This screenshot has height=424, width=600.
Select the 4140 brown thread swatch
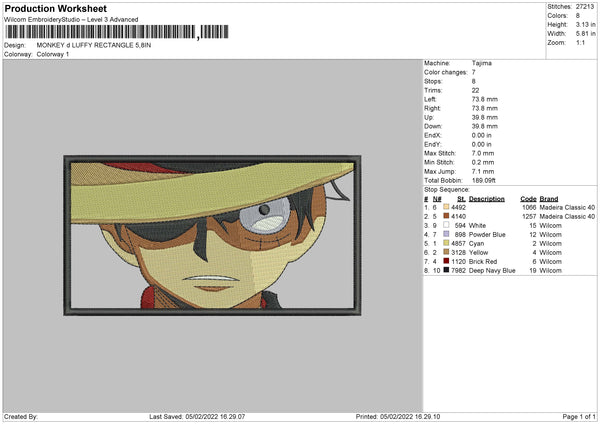pos(446,216)
